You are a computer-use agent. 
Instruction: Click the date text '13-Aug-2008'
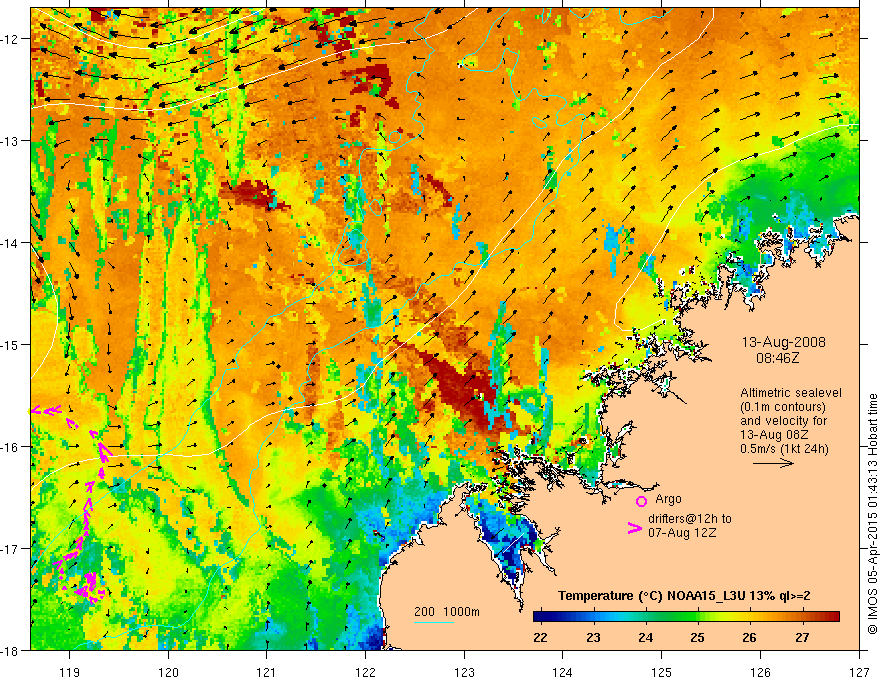(783, 342)
